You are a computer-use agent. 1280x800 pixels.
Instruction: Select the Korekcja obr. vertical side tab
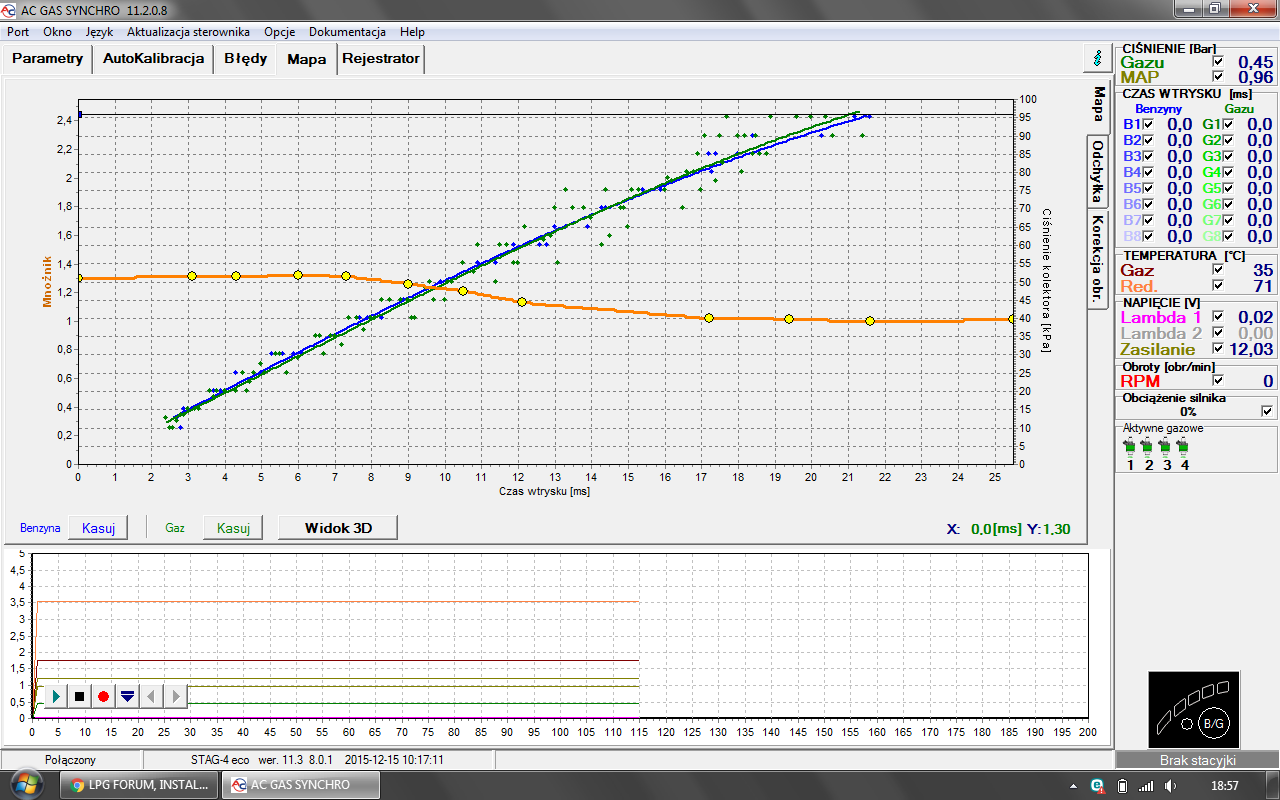pos(1098,258)
